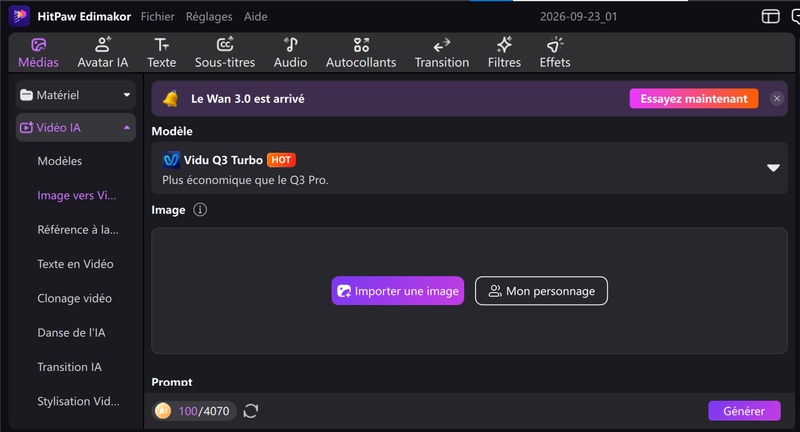Click the bell notification icon in banner
The height and width of the screenshot is (432, 800).
171,98
